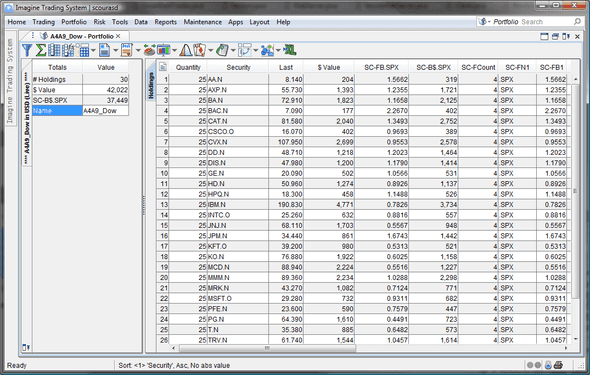Open the Imagine Trading System side tab

pos(10,80)
